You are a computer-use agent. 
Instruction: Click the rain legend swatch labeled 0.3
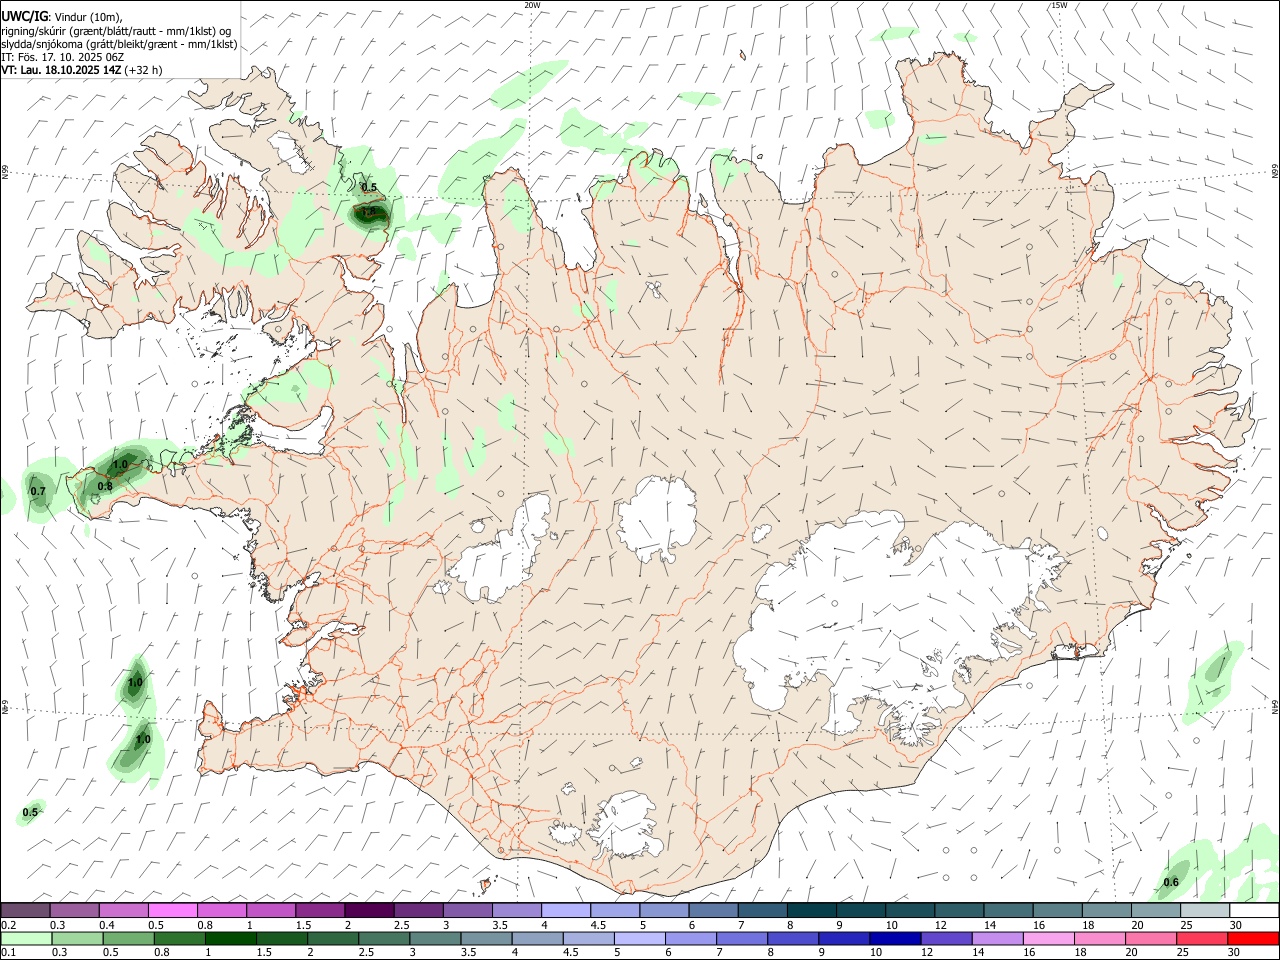(78, 939)
